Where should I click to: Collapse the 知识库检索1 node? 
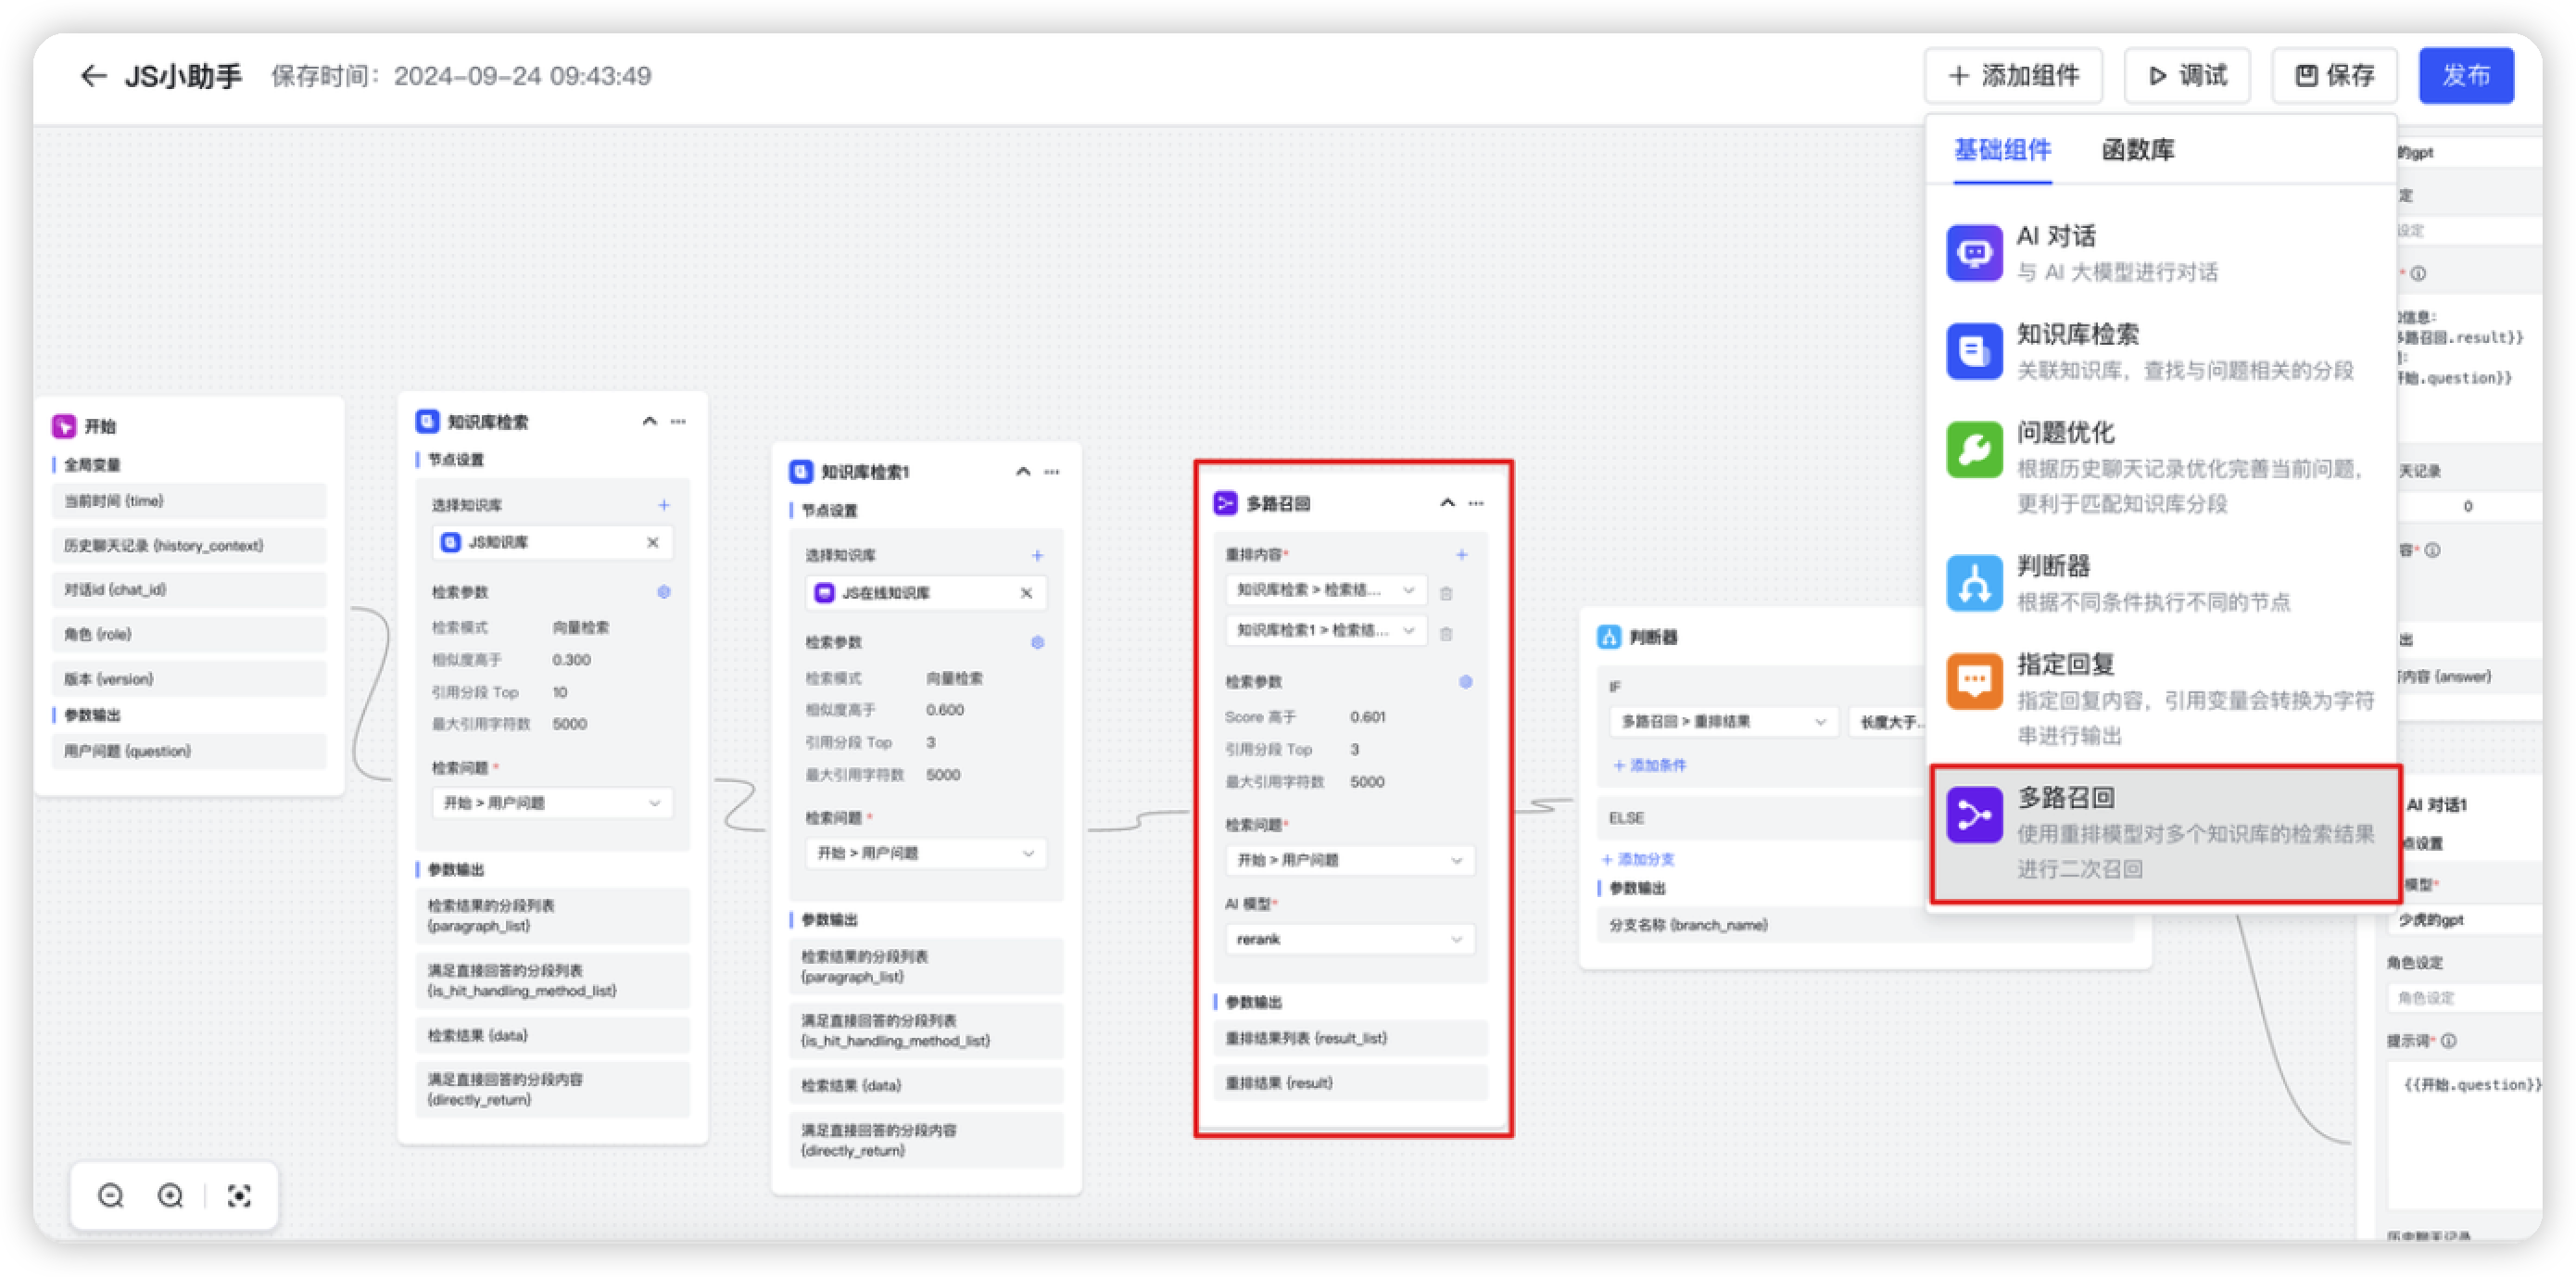1023,471
